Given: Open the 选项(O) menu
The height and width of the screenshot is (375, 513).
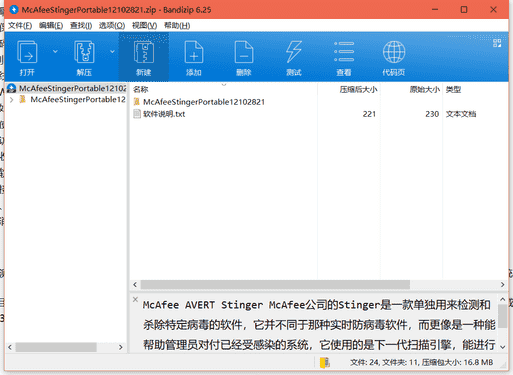Looking at the screenshot, I should point(112,25).
